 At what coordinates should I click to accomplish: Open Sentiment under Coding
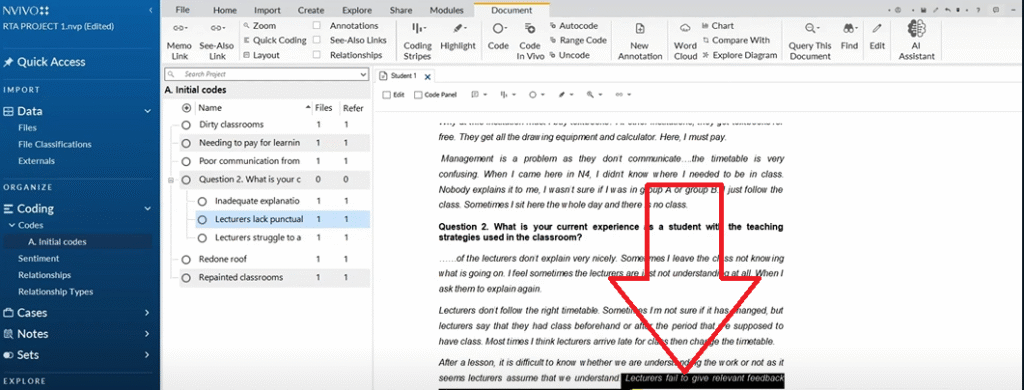point(39,259)
